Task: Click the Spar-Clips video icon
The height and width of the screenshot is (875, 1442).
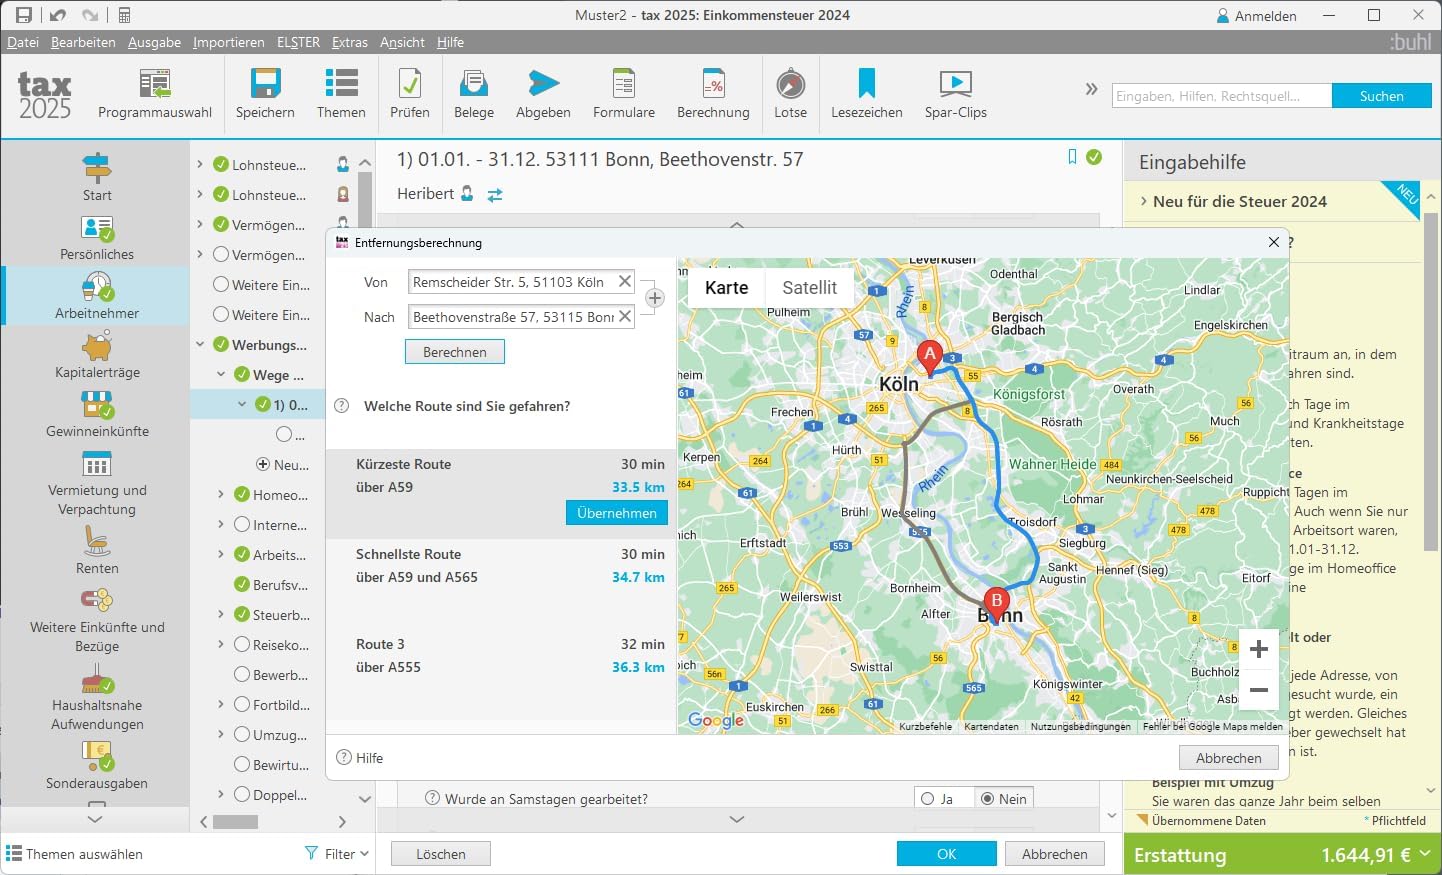Action: tap(955, 84)
